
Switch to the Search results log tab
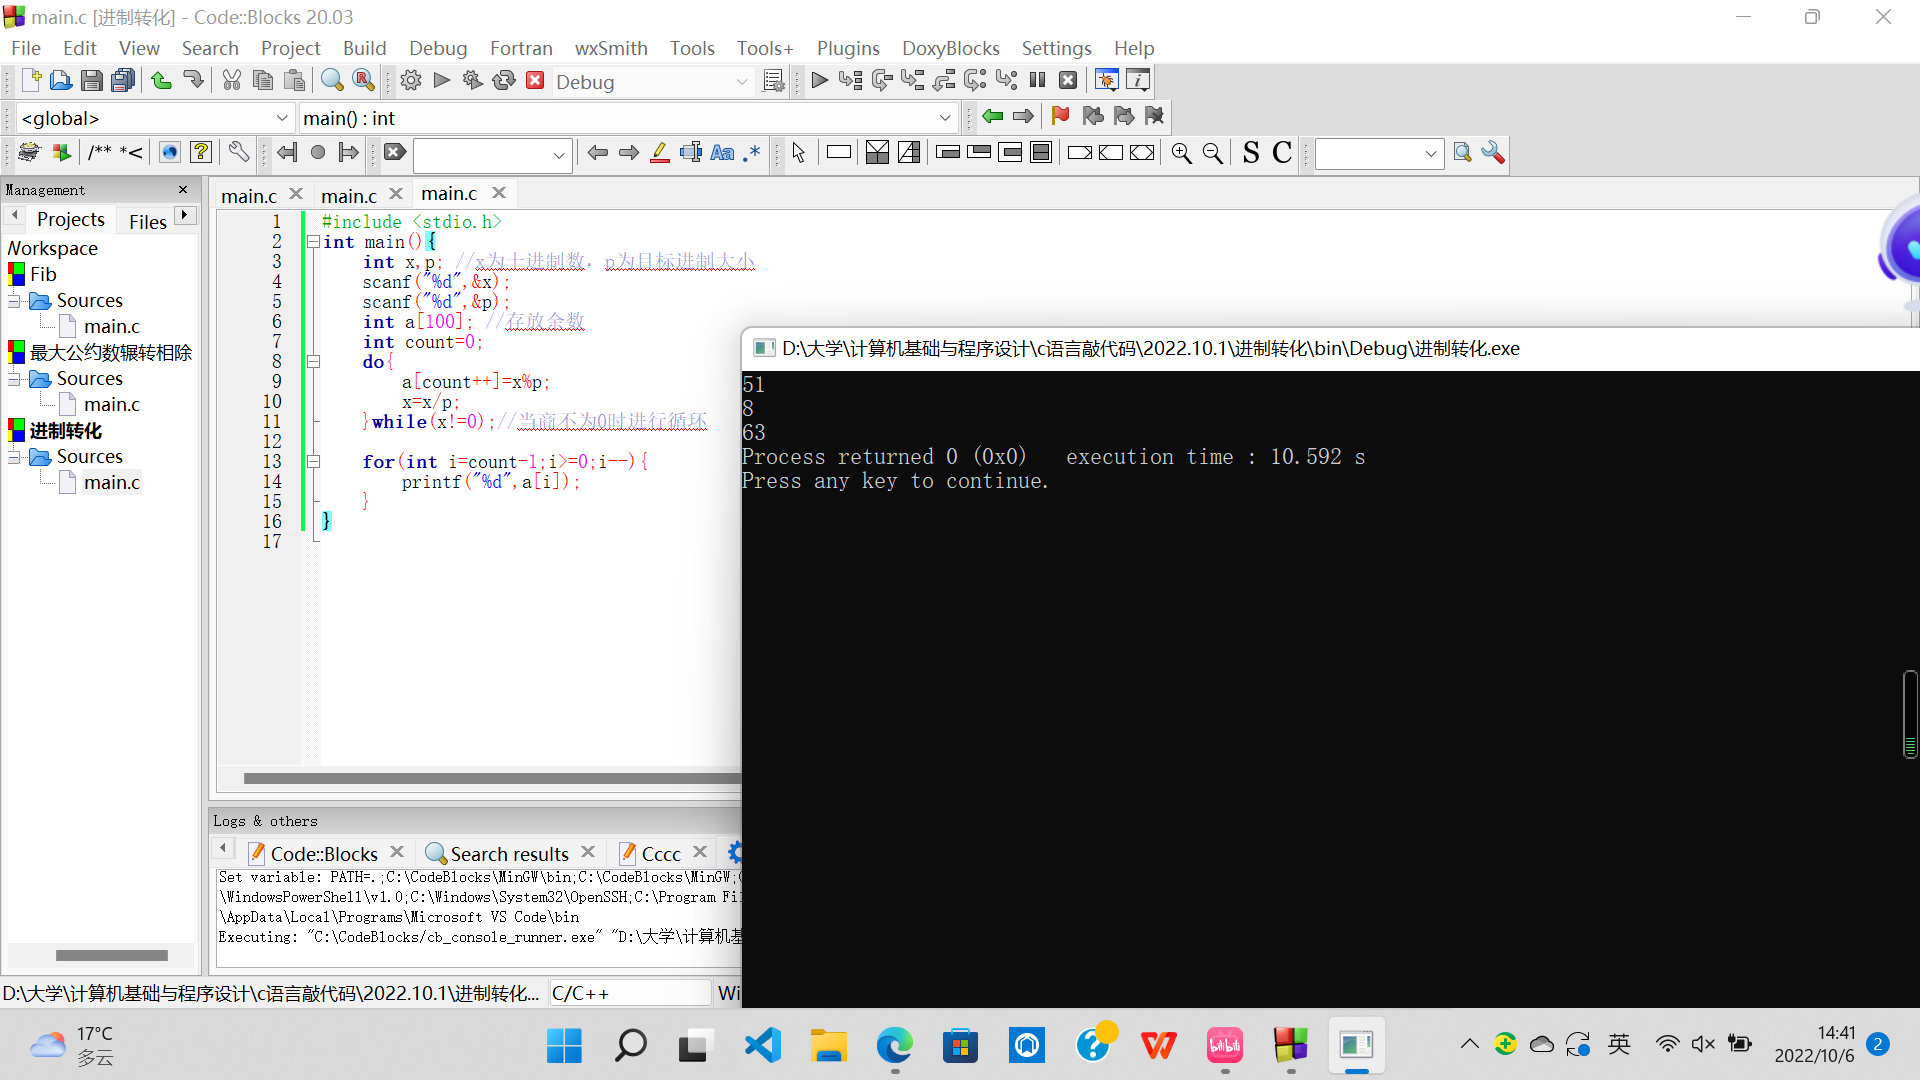(x=508, y=854)
